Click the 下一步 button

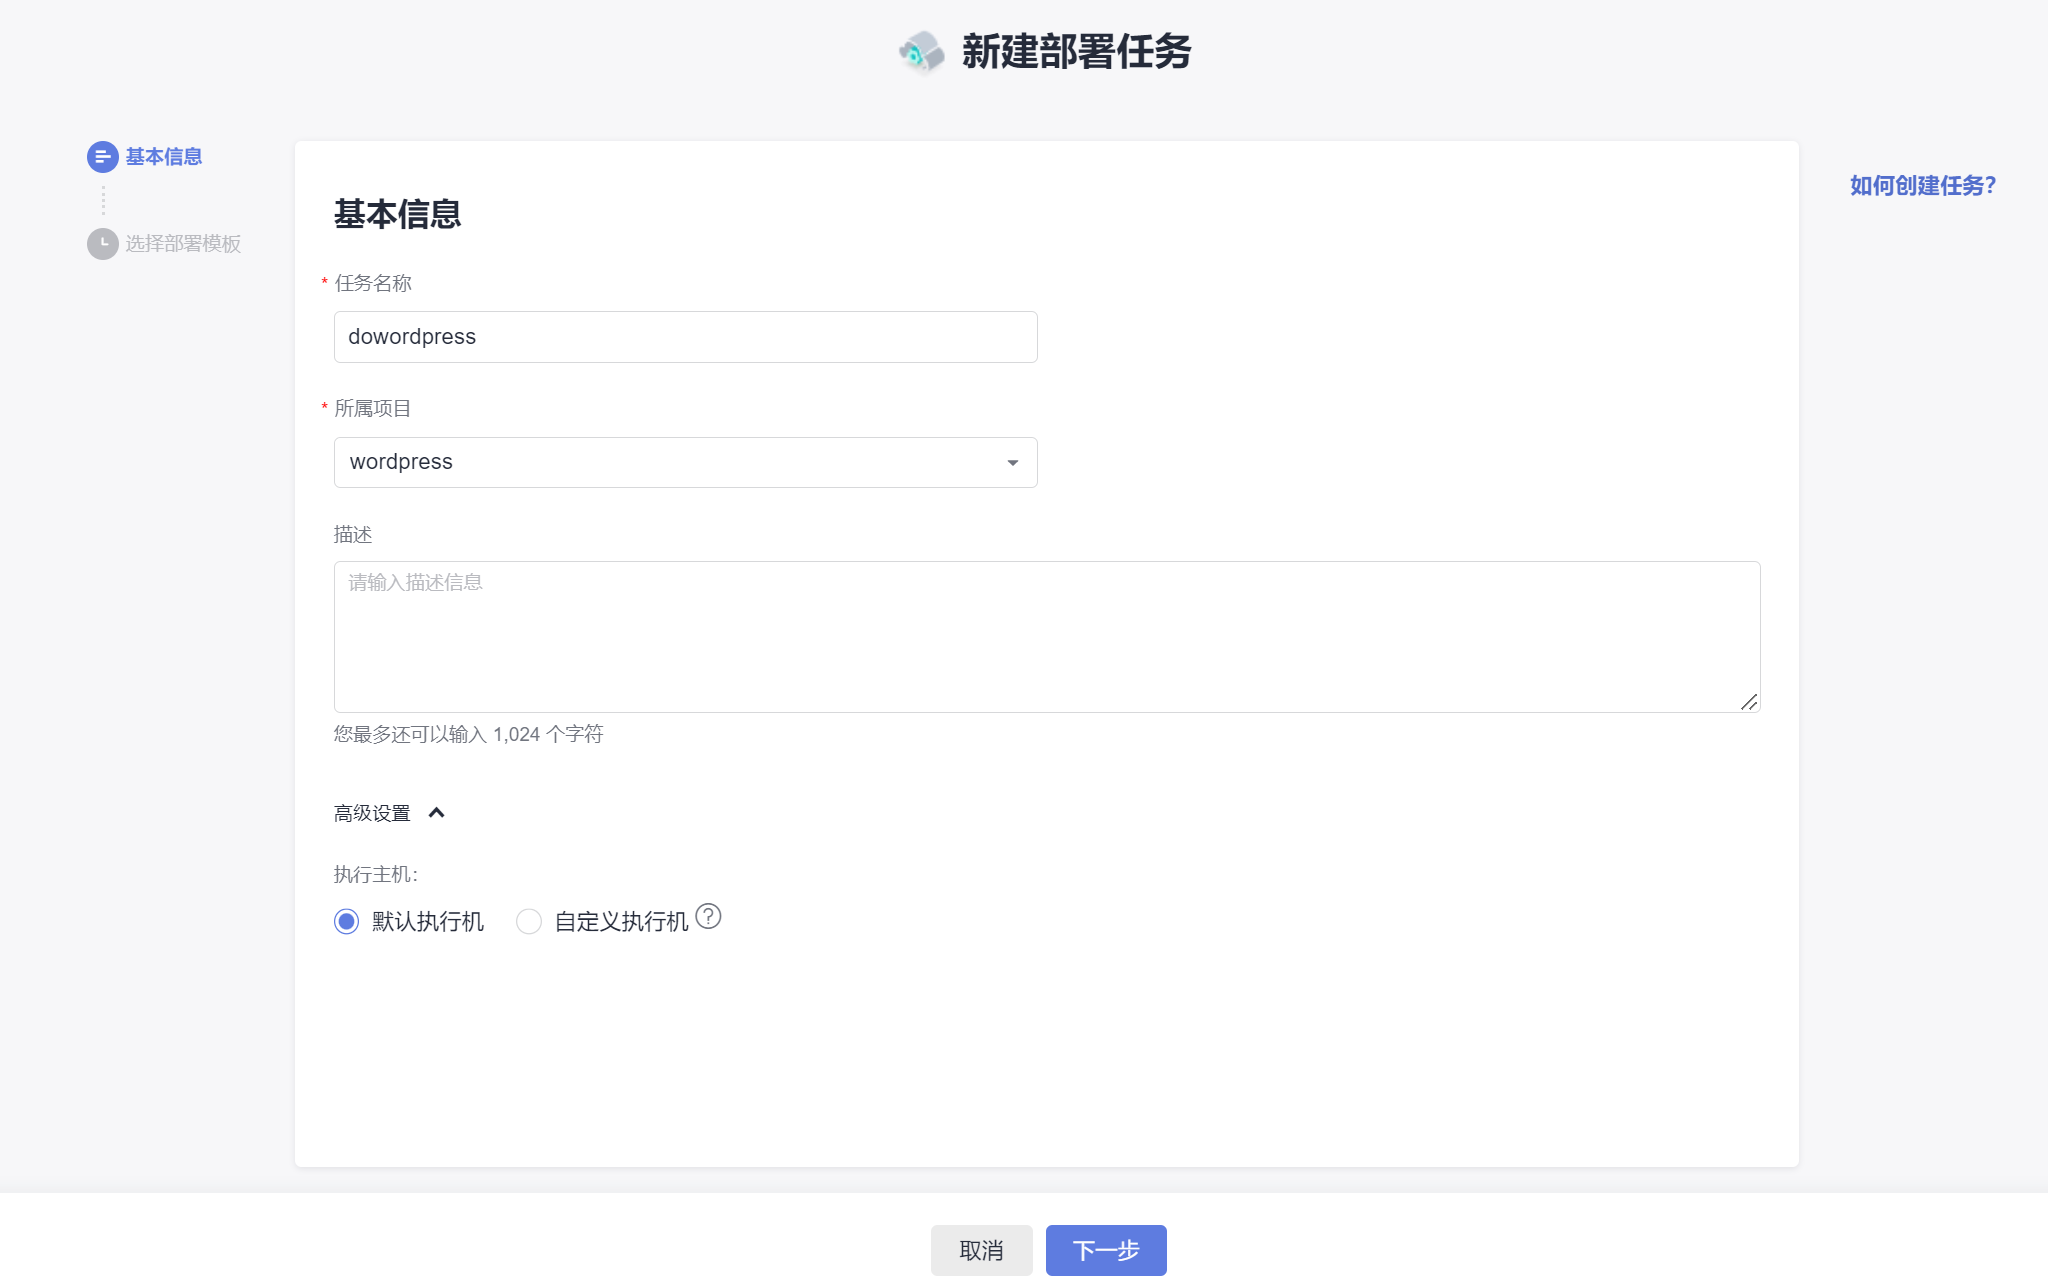click(1105, 1250)
